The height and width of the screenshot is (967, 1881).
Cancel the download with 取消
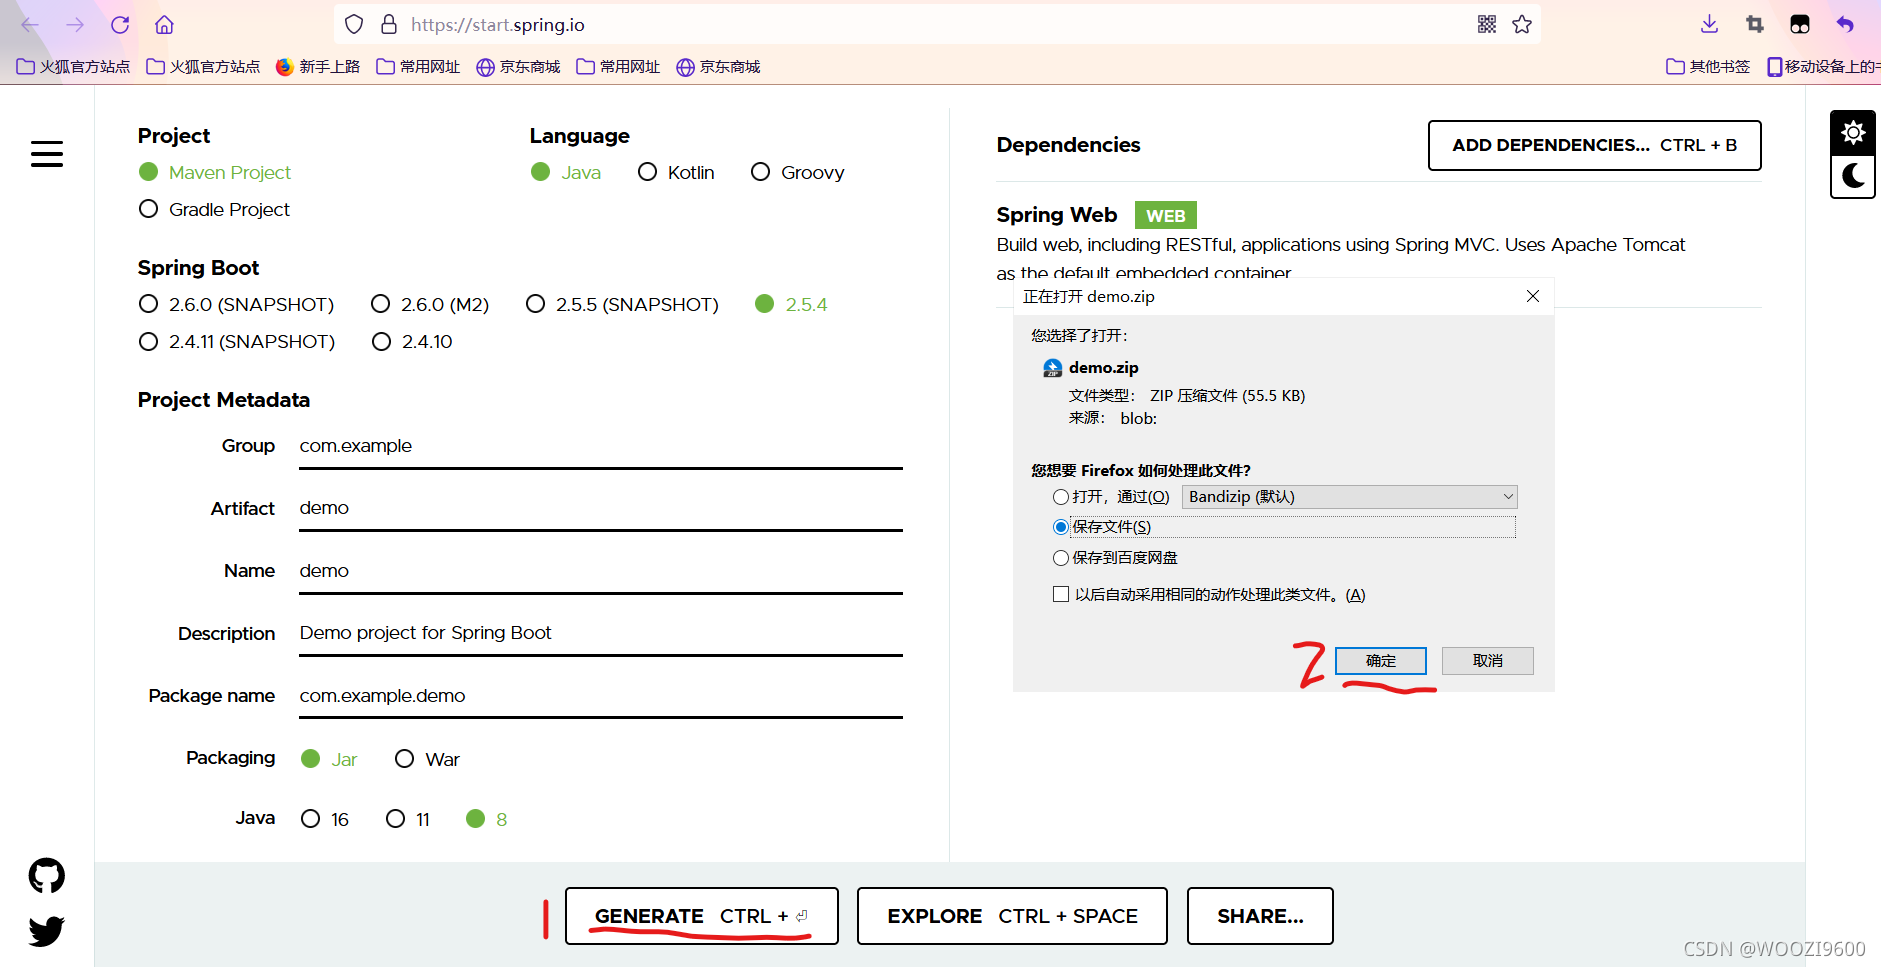coord(1488,661)
